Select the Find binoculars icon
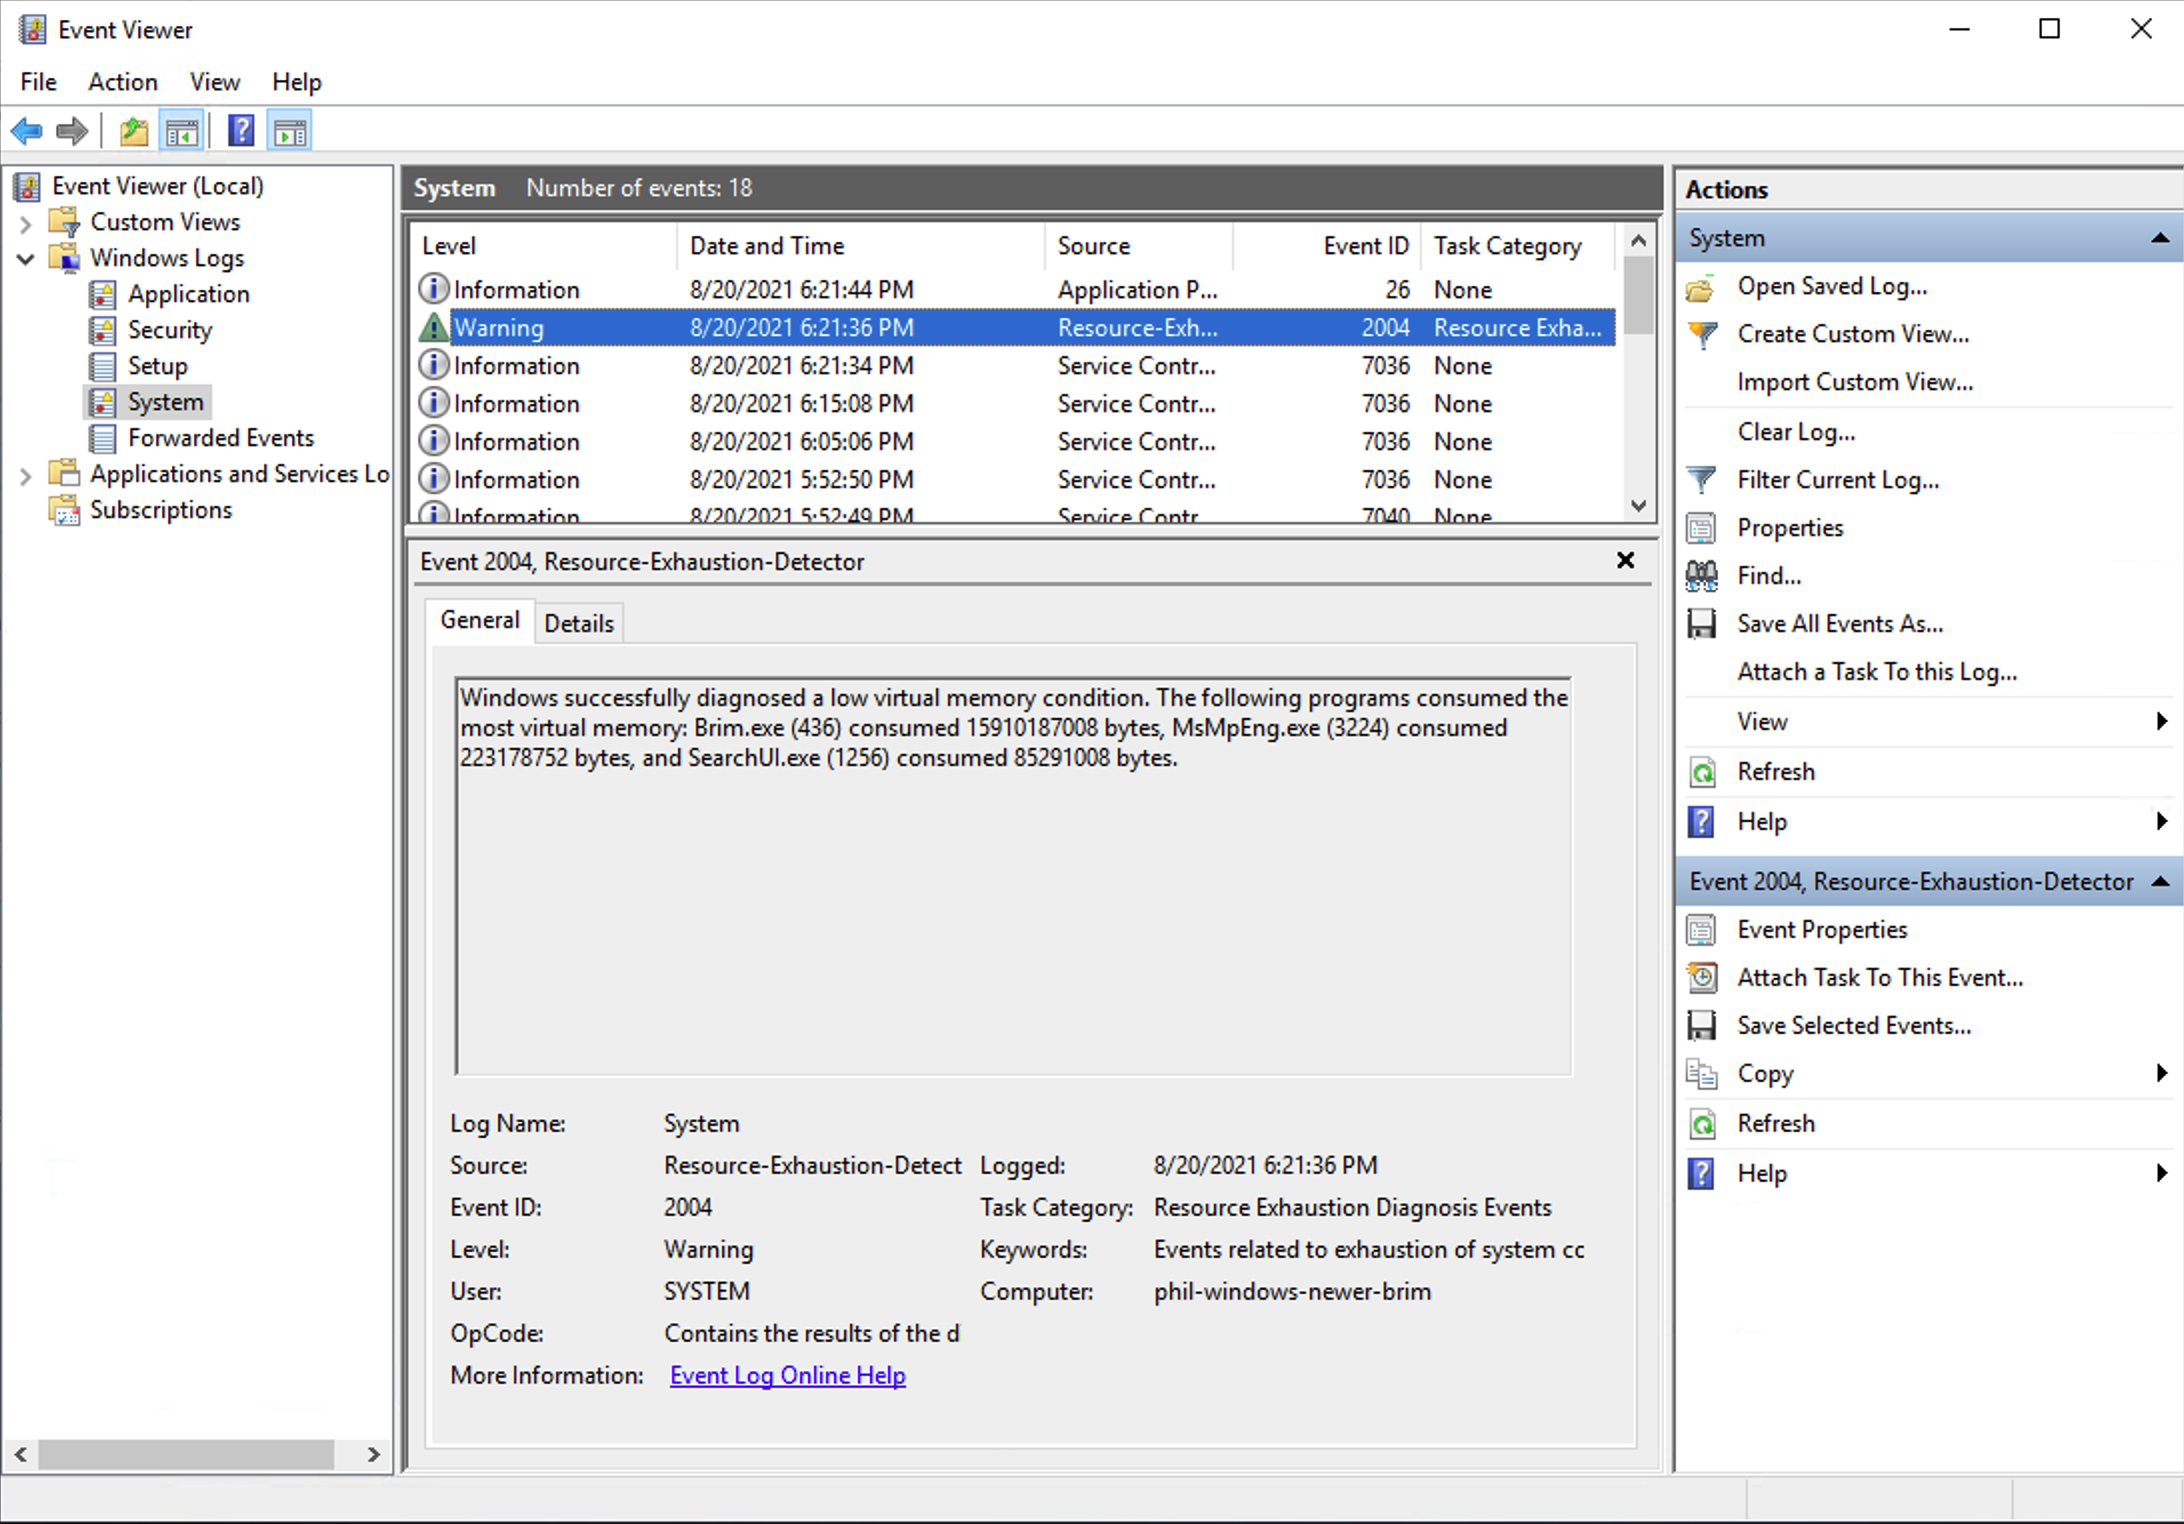 (x=1701, y=575)
